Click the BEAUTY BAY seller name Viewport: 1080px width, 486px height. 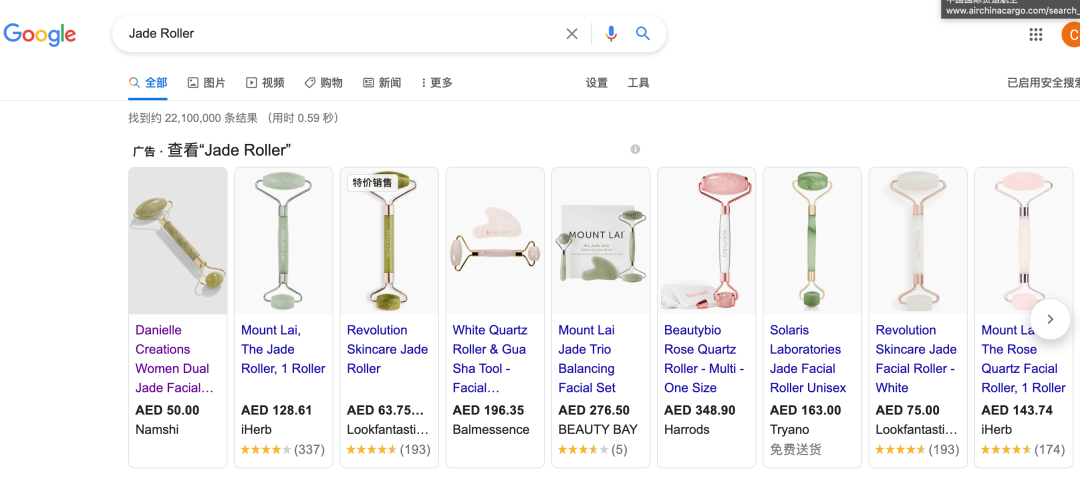[598, 430]
